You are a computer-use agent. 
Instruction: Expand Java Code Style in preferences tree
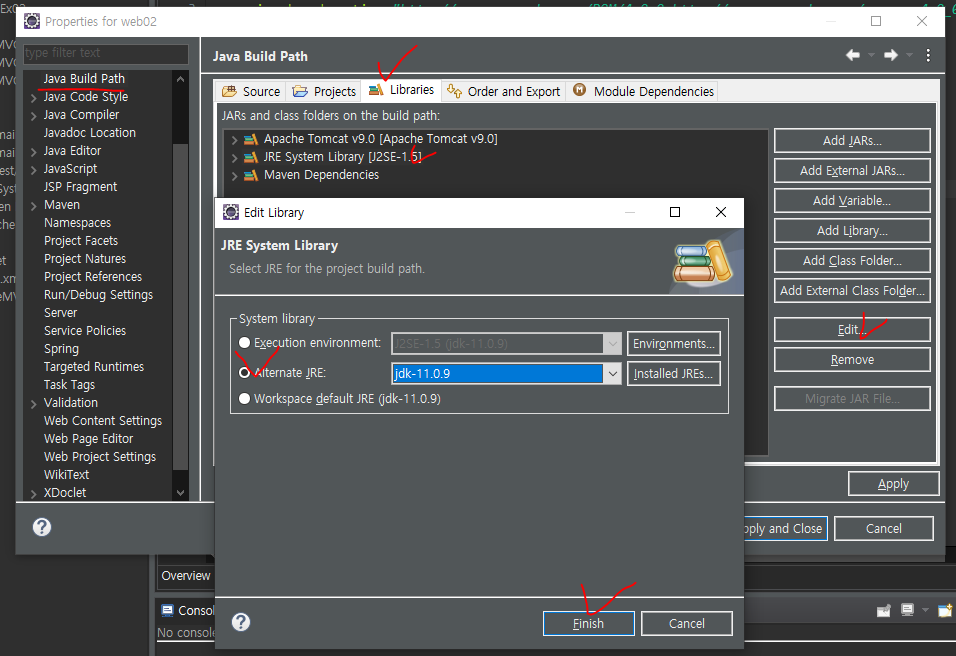tap(34, 98)
